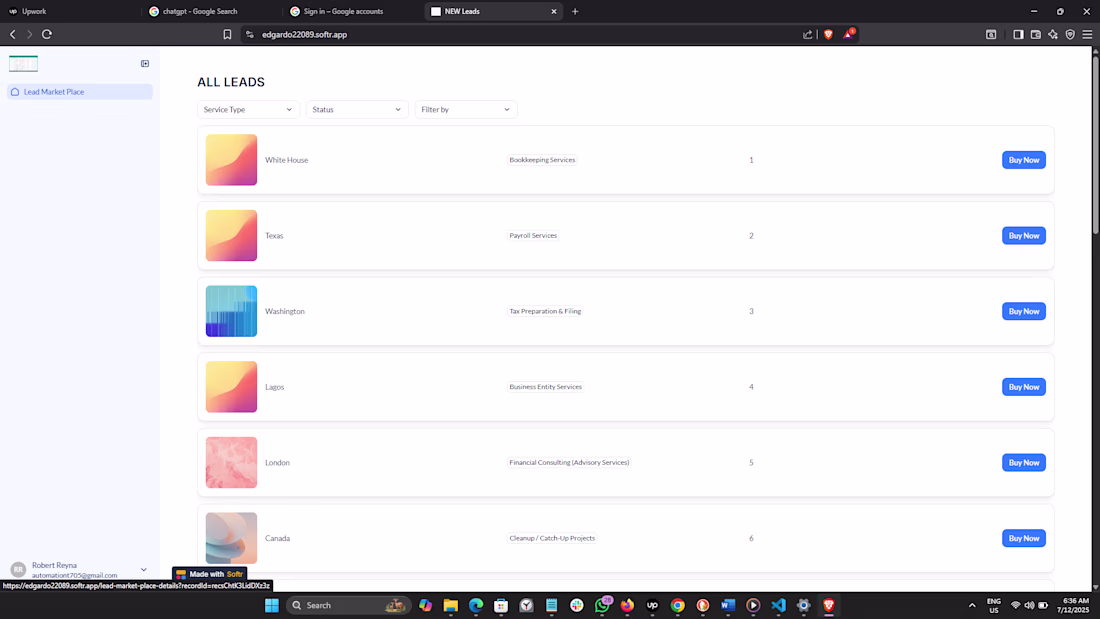
Task: Open the Filter by dropdown
Action: pos(466,109)
